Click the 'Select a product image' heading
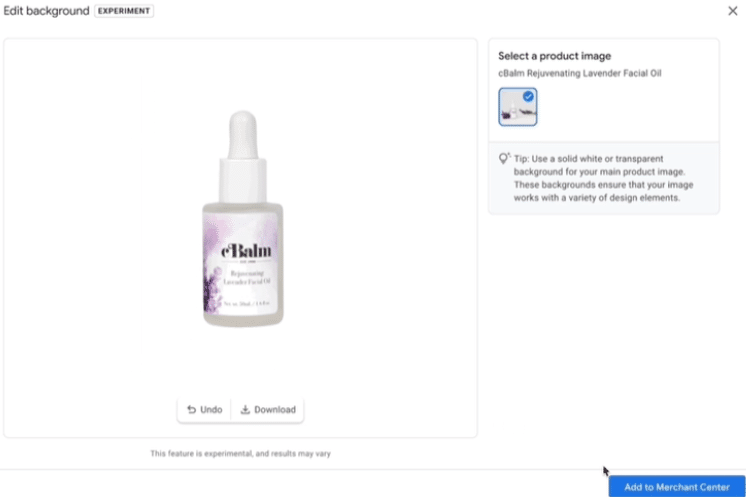 (554, 56)
